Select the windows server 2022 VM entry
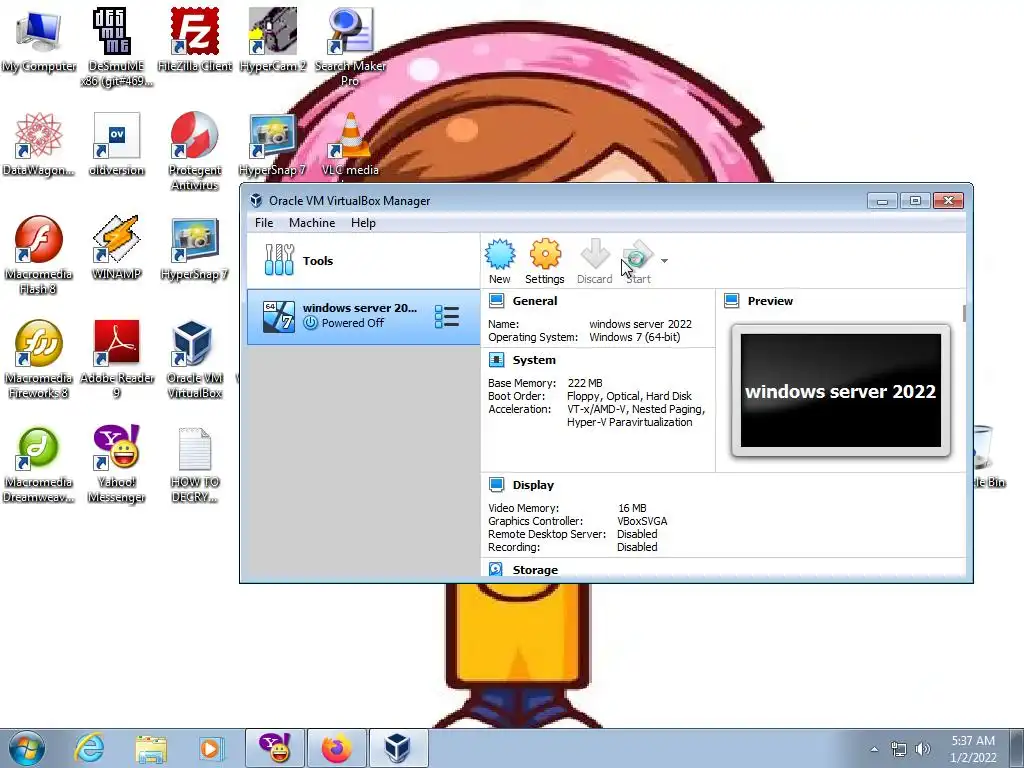 tap(364, 317)
